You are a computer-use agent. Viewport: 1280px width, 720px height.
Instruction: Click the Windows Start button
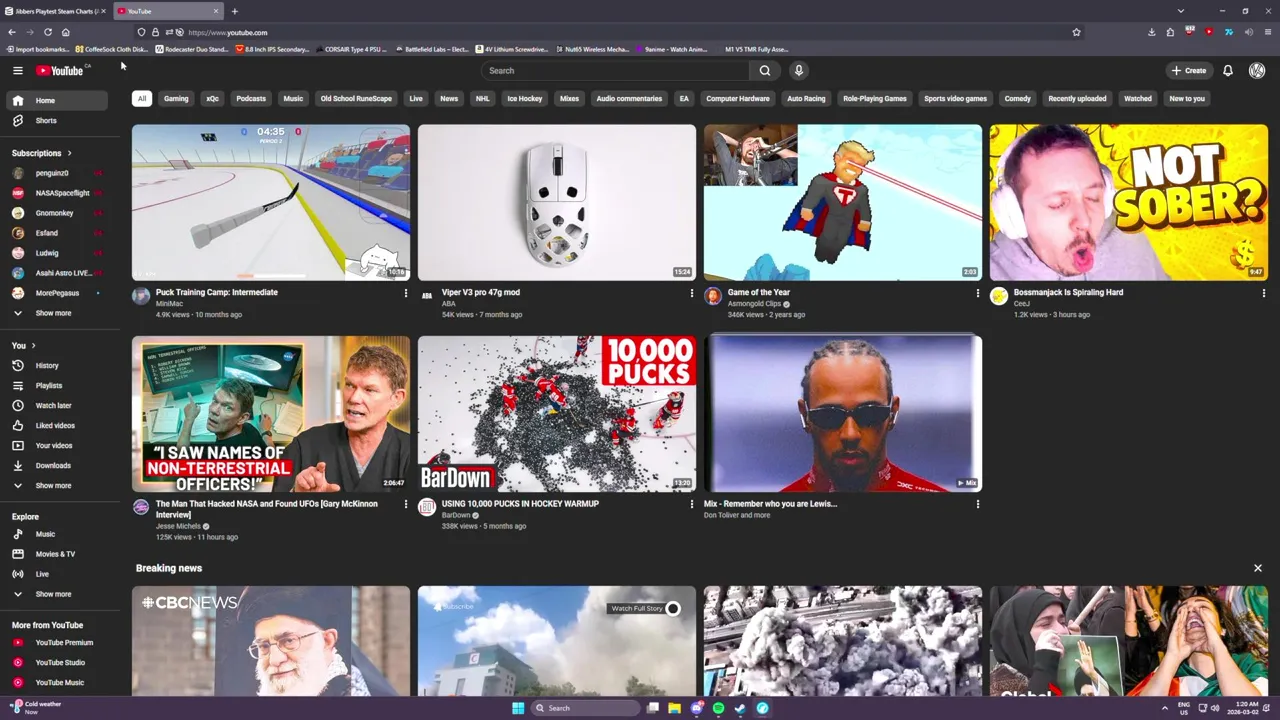(x=518, y=708)
